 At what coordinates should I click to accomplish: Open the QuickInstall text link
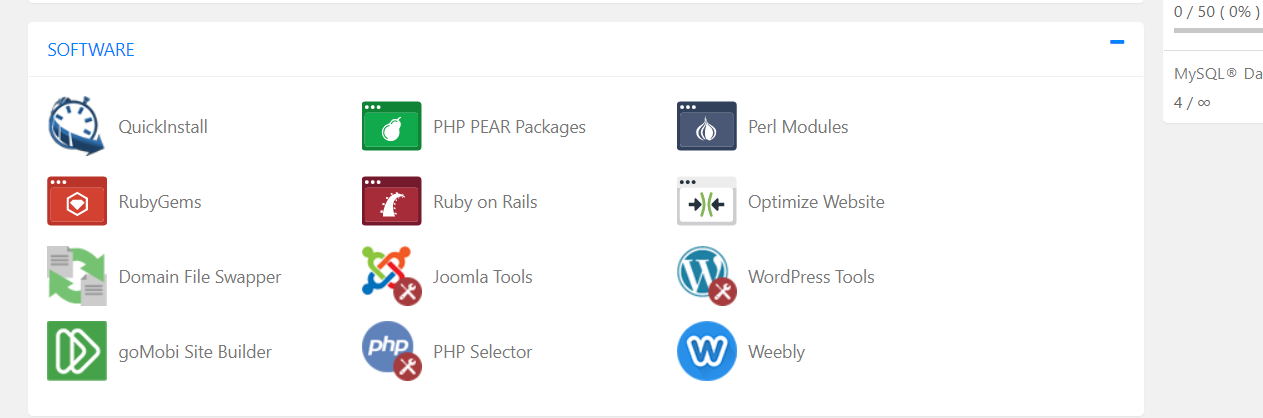[x=163, y=127]
